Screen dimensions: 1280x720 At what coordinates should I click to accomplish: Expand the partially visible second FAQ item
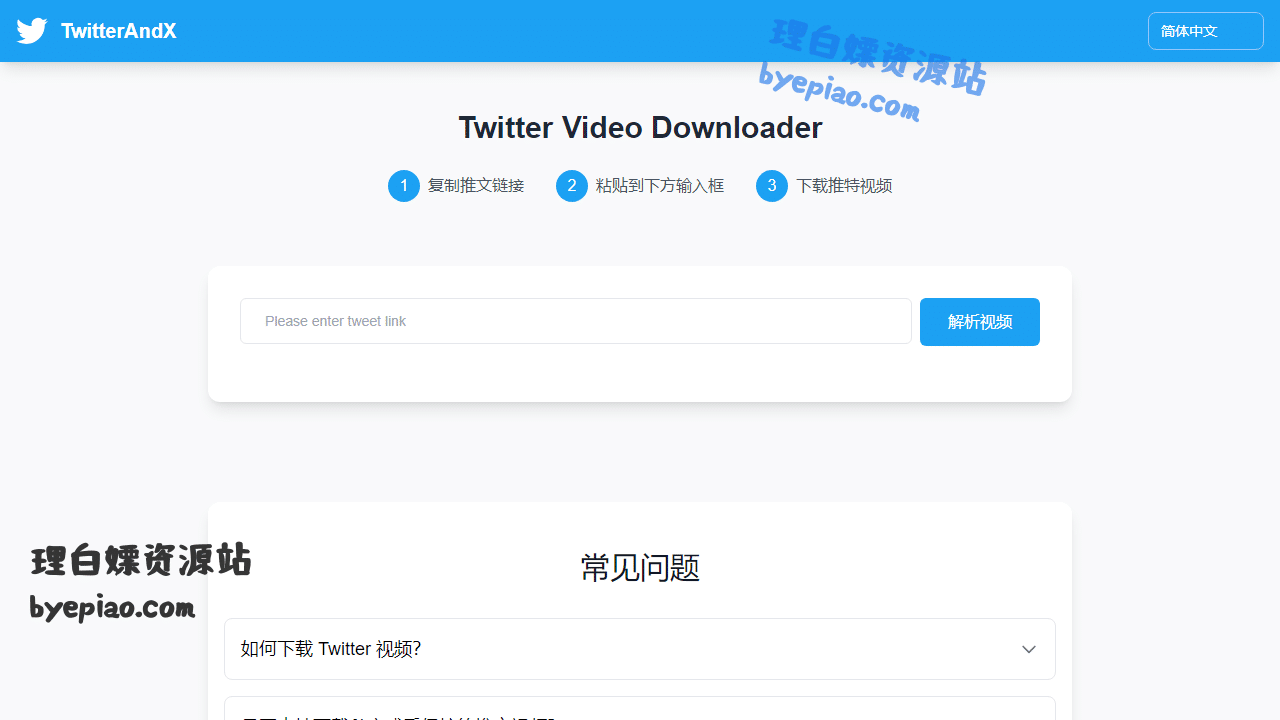[640, 709]
